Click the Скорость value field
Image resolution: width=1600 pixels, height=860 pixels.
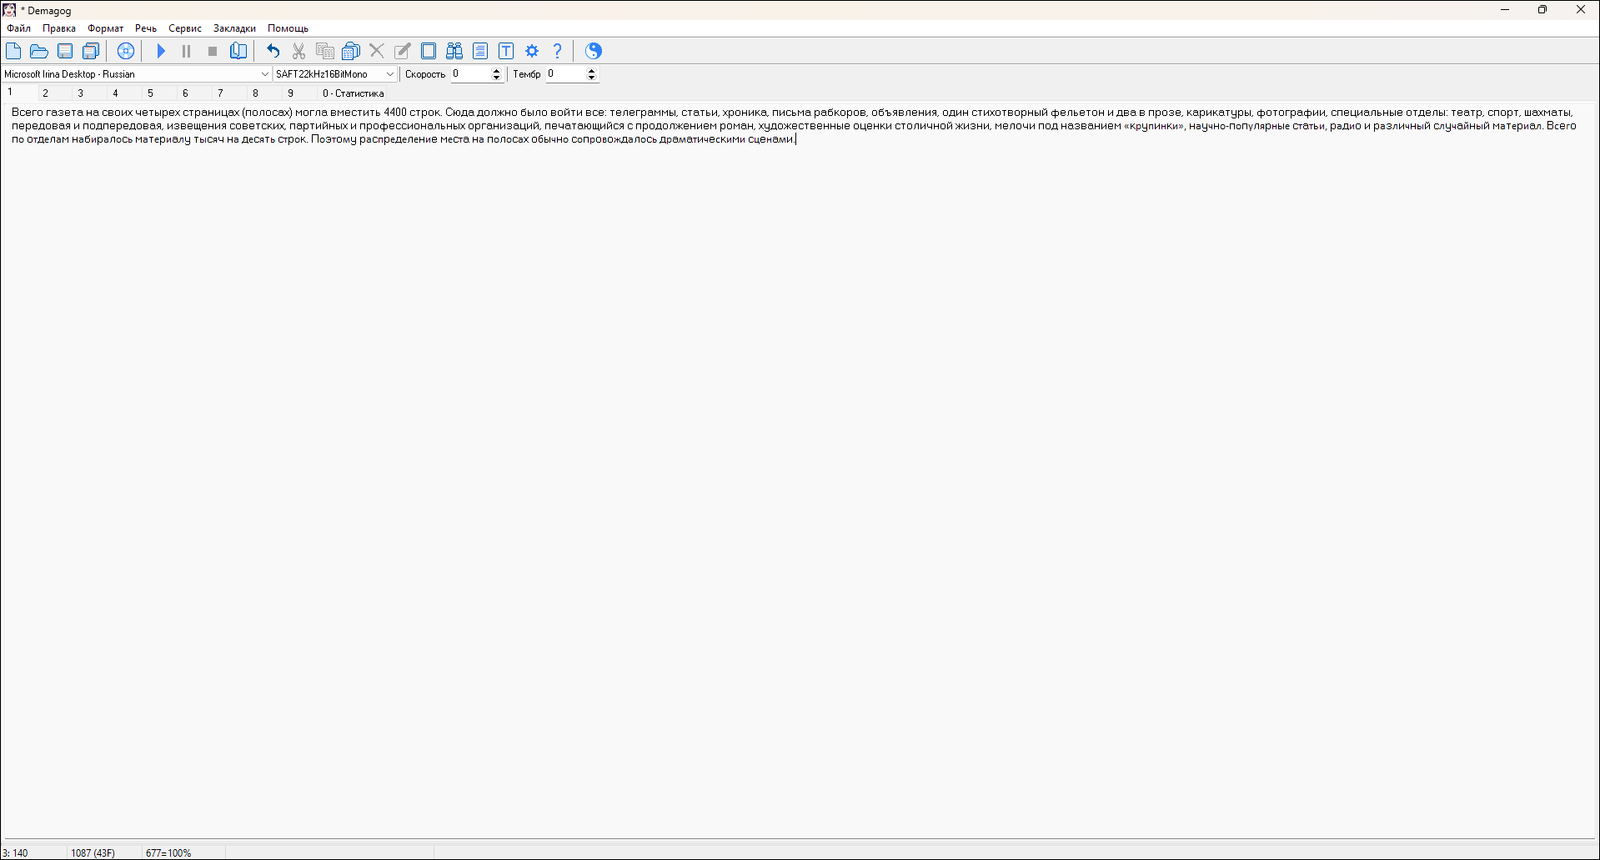click(470, 74)
